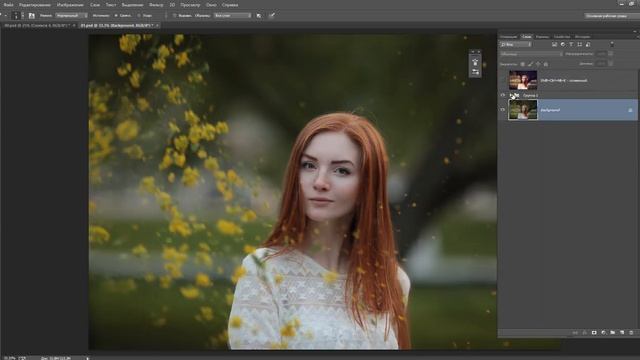Open the Фильтр menu
The image size is (640, 360).
pyautogui.click(x=156, y=5)
